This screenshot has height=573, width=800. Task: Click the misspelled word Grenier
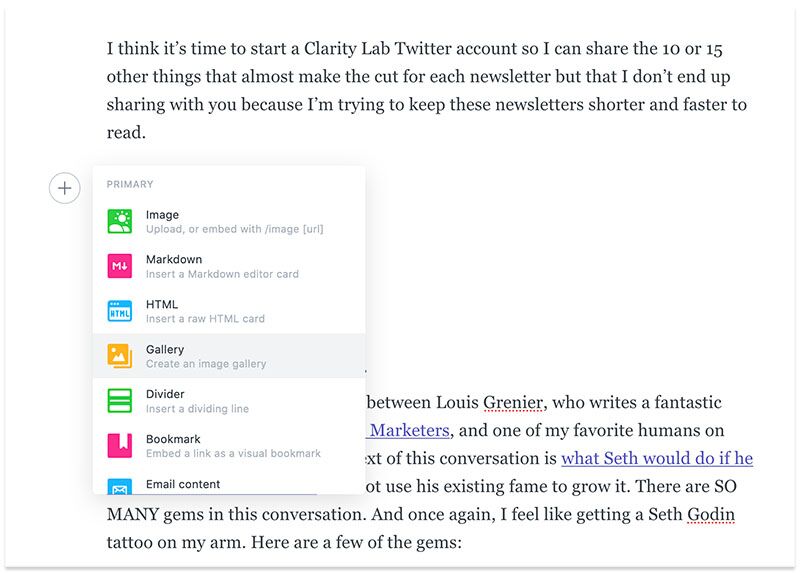(x=512, y=403)
